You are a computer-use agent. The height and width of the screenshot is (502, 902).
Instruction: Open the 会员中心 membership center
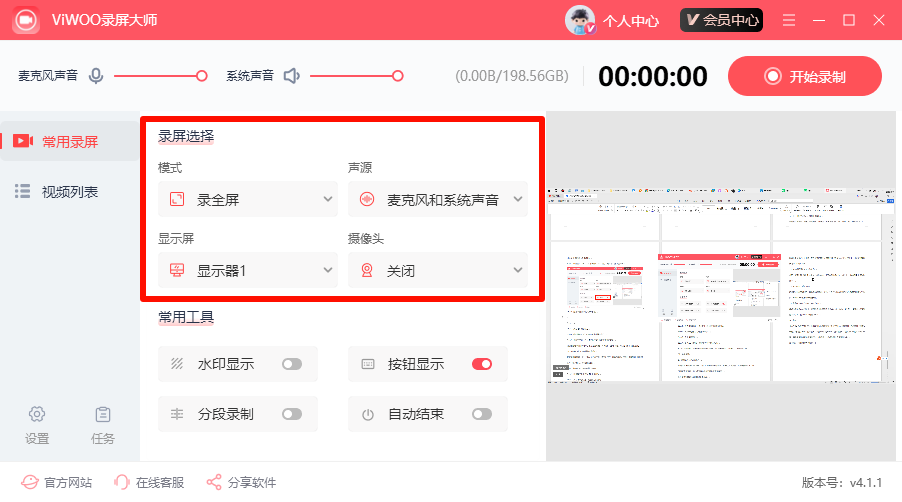click(721, 20)
